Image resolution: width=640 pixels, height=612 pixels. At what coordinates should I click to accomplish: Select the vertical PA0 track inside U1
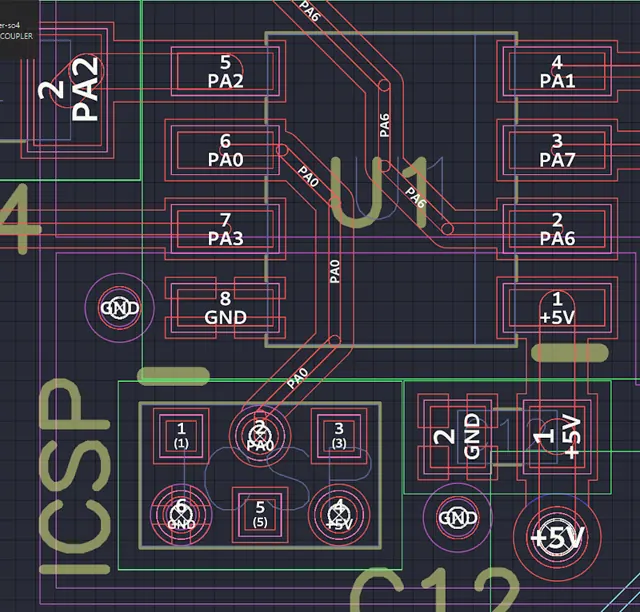335,272
